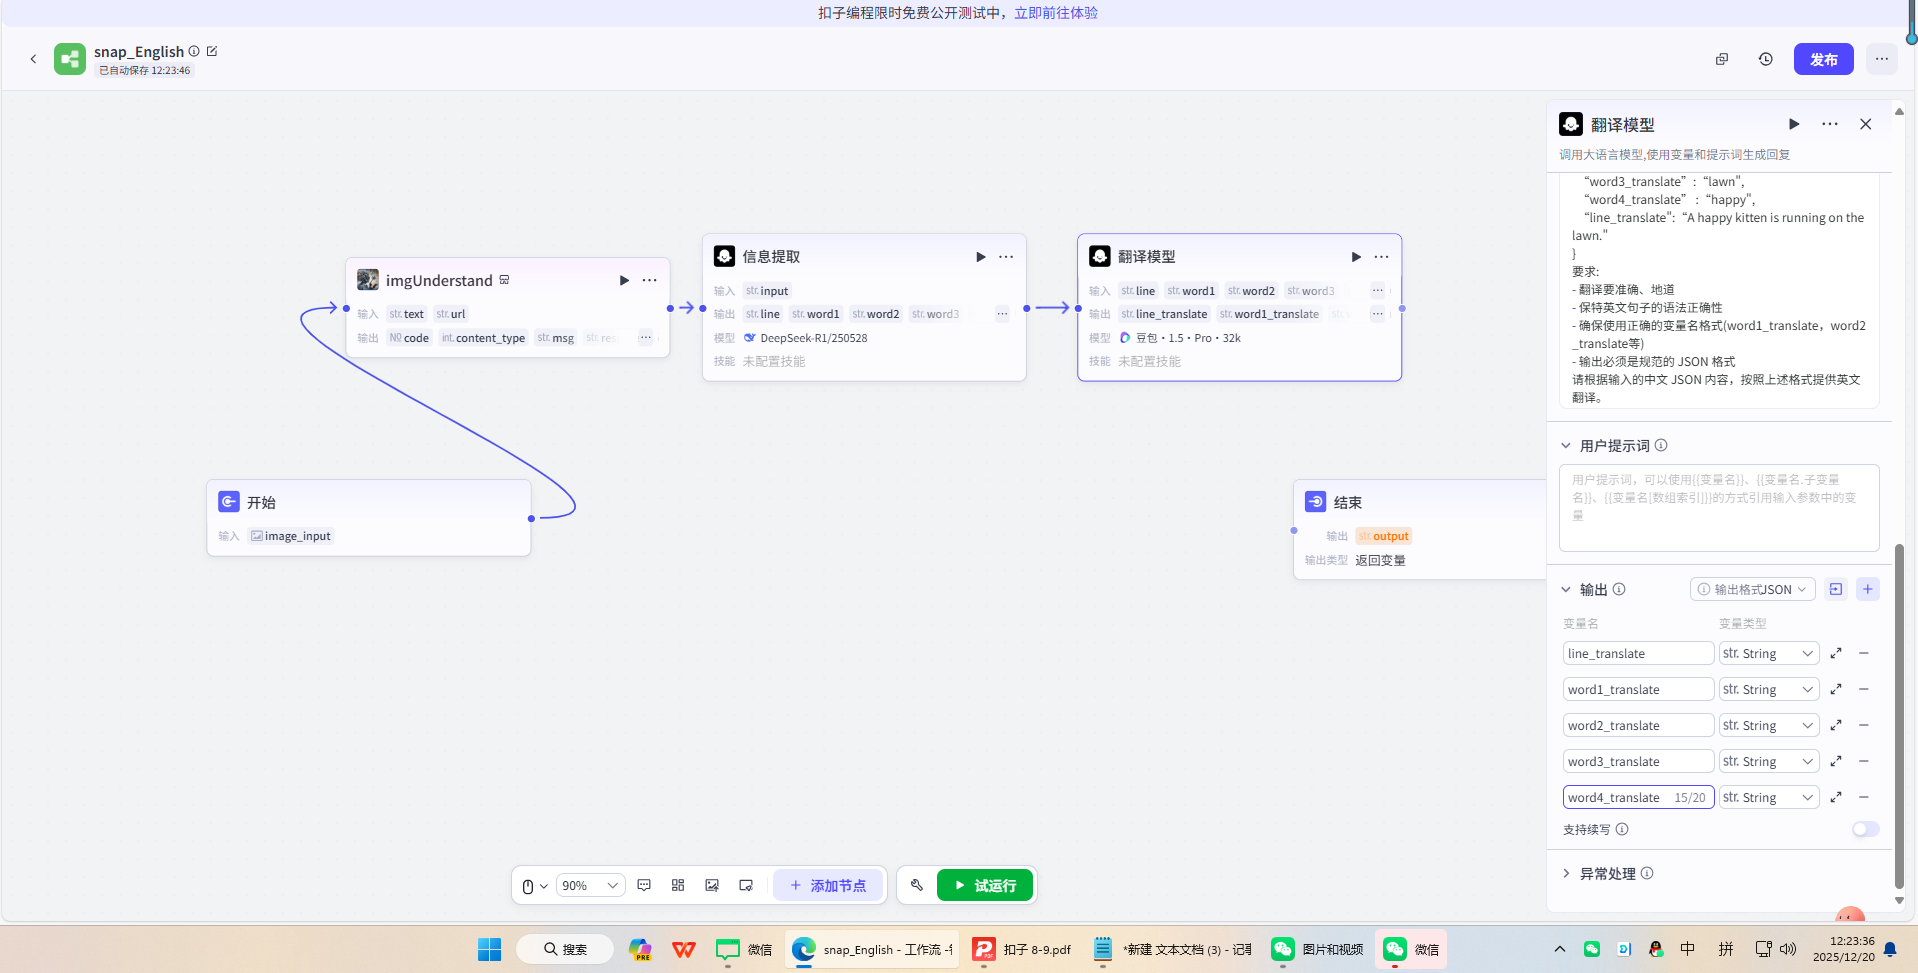Run 翻译模型 from the side panel

(1794, 124)
